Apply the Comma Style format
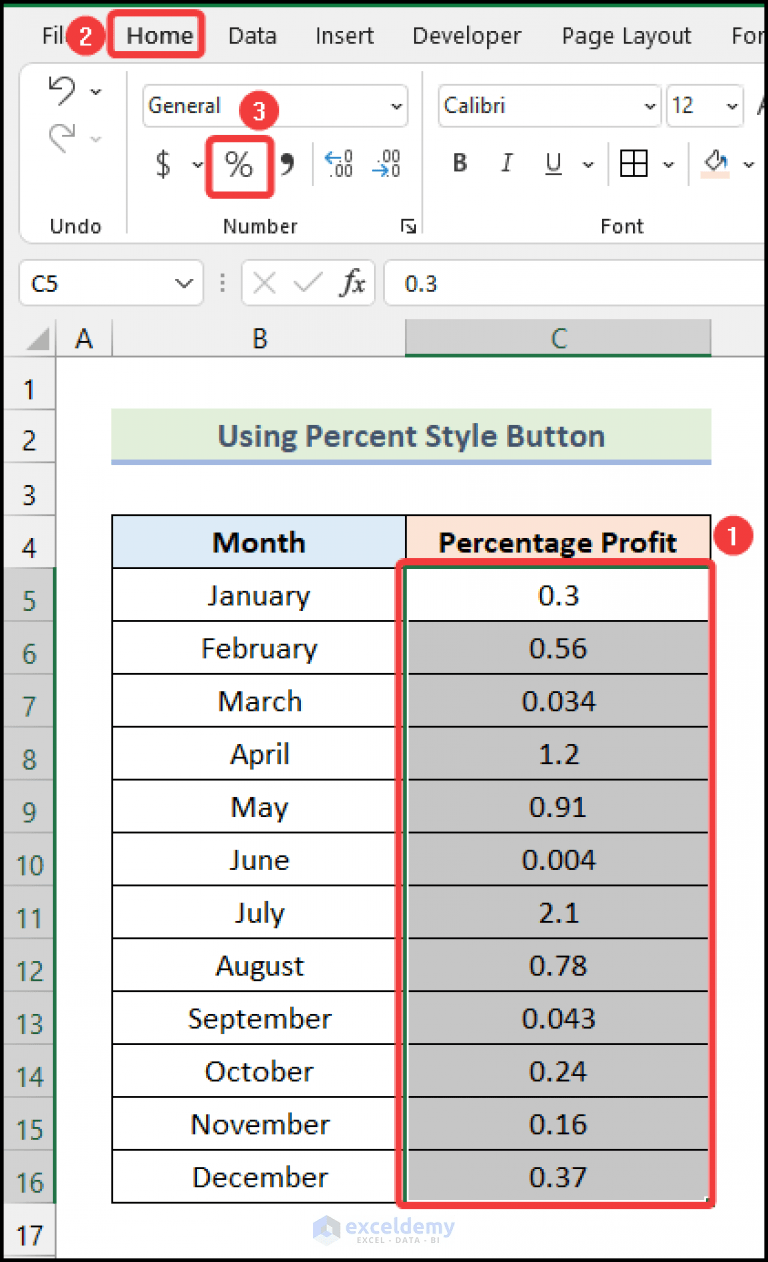 coord(287,165)
